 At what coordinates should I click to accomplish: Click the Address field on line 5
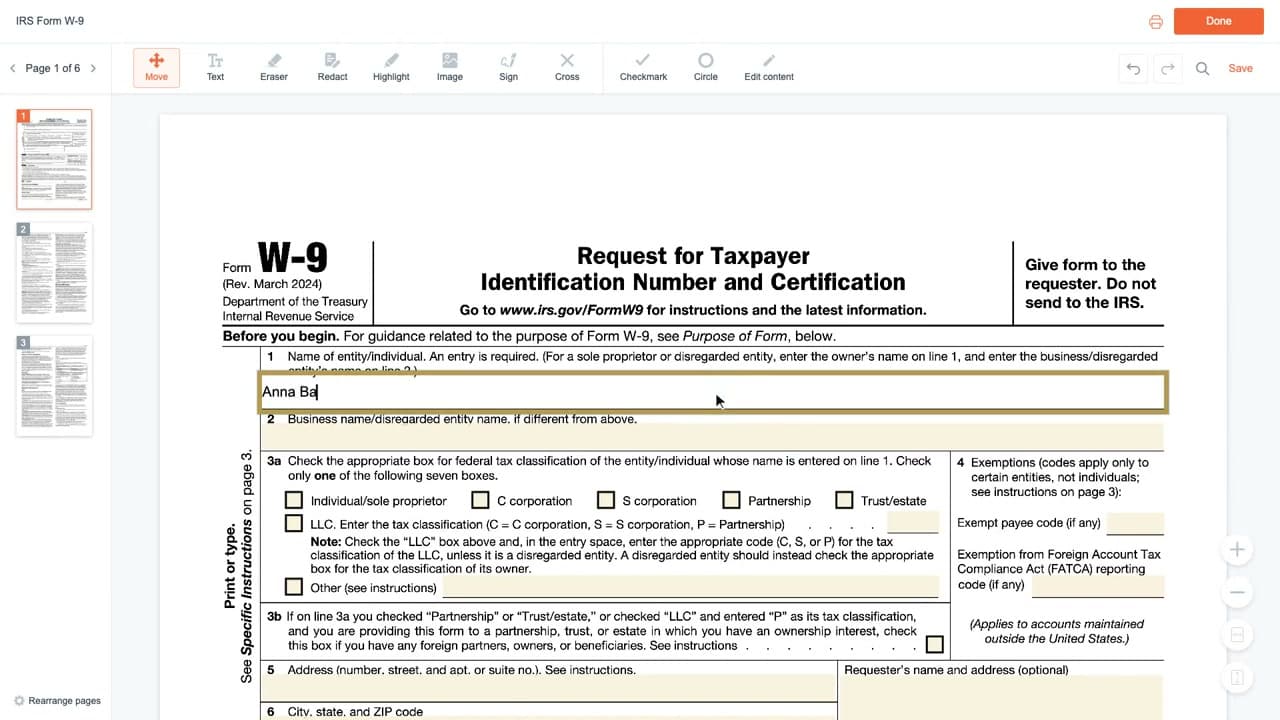coord(548,688)
